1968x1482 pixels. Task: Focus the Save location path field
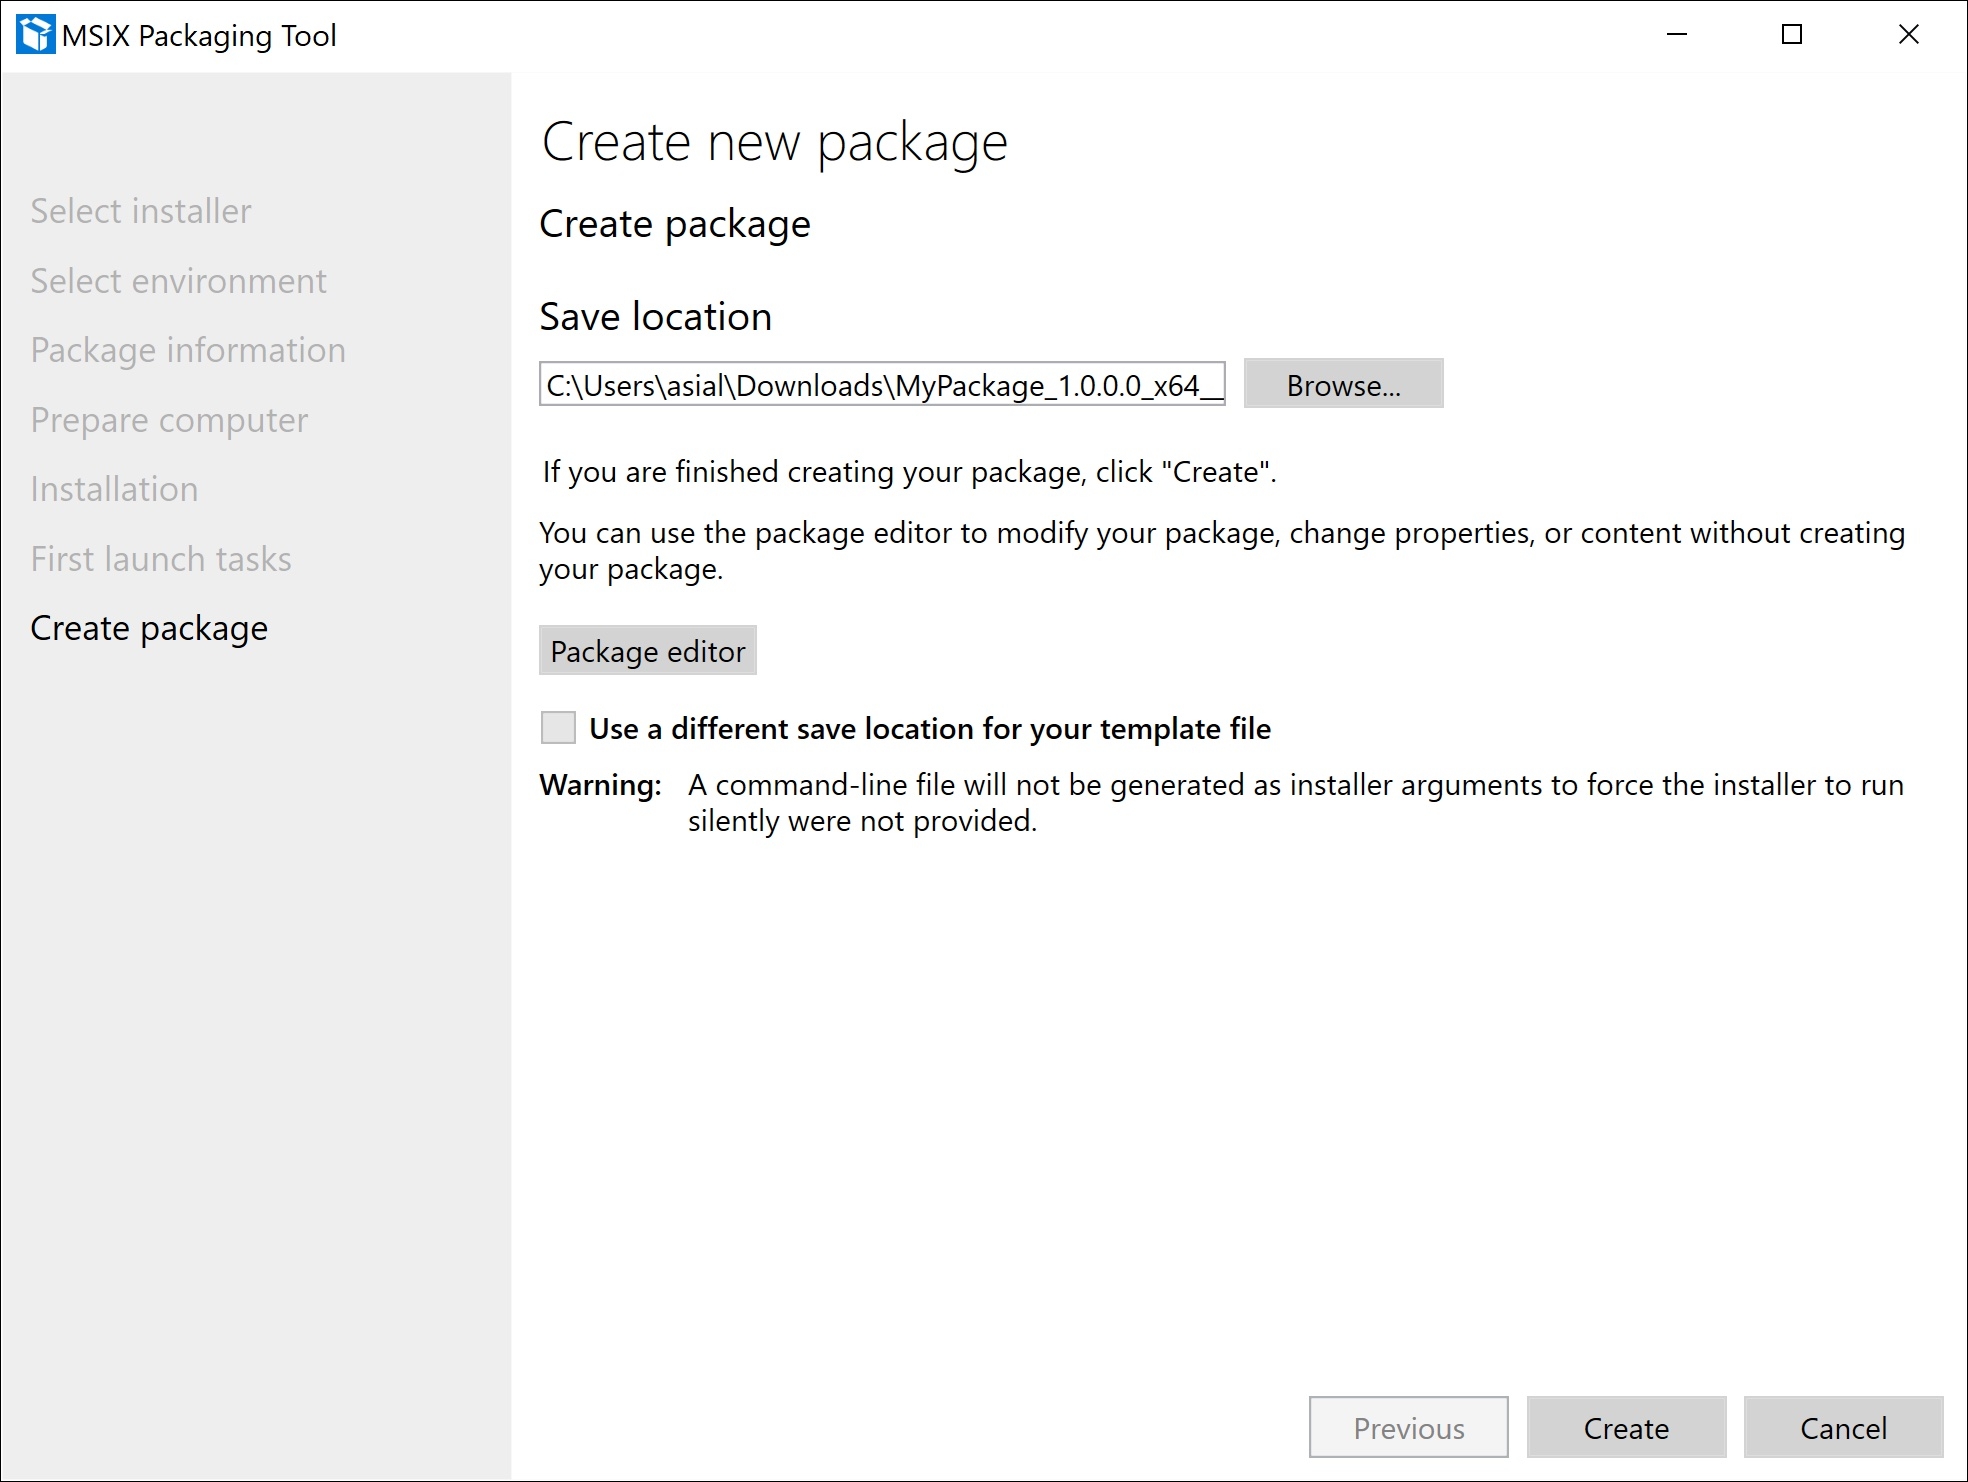click(880, 385)
